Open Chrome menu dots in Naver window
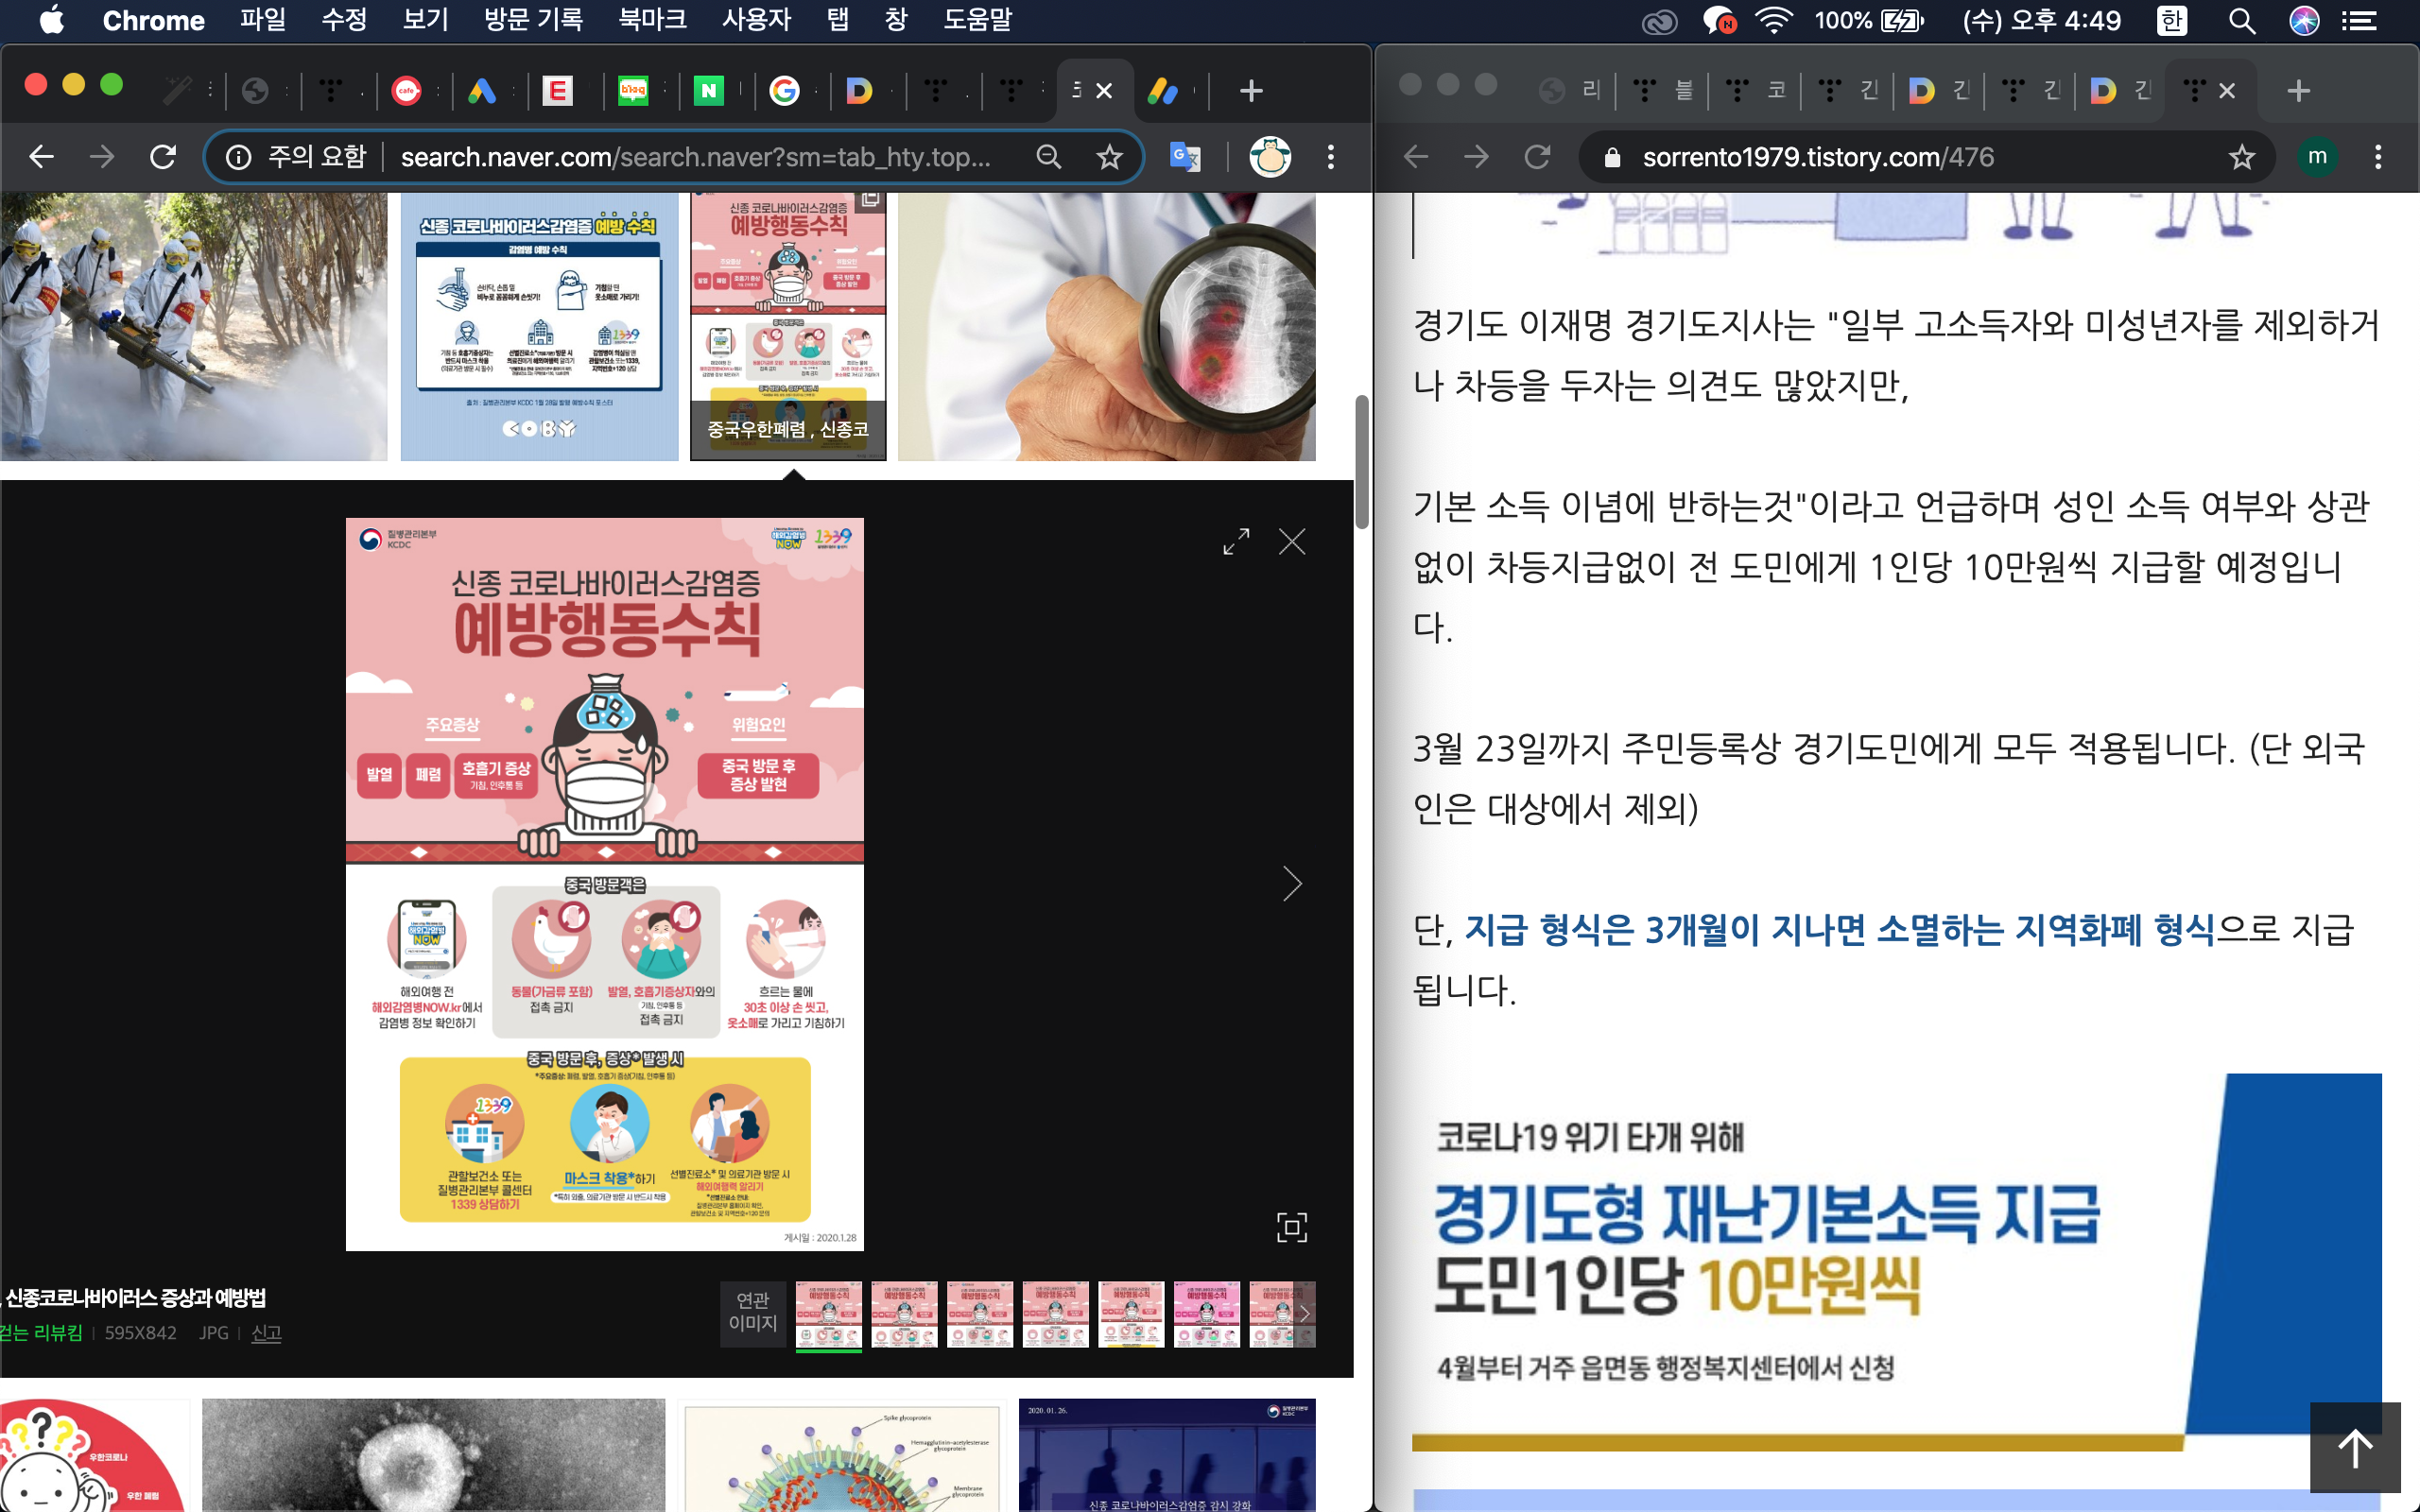This screenshot has height=1512, width=2420. coord(1330,157)
